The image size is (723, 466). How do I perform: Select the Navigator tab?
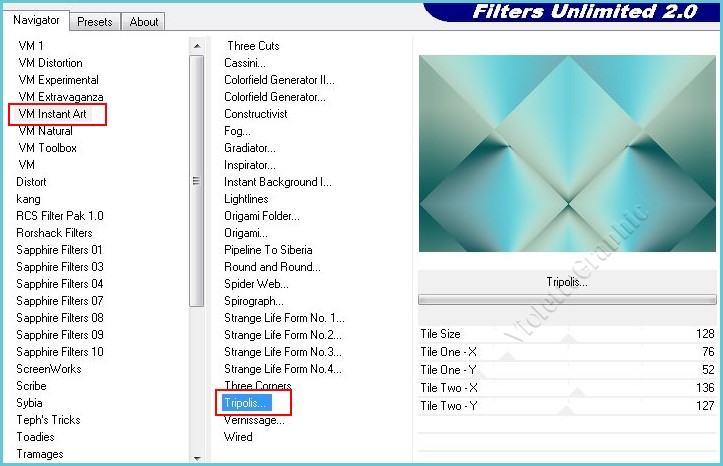(37, 20)
